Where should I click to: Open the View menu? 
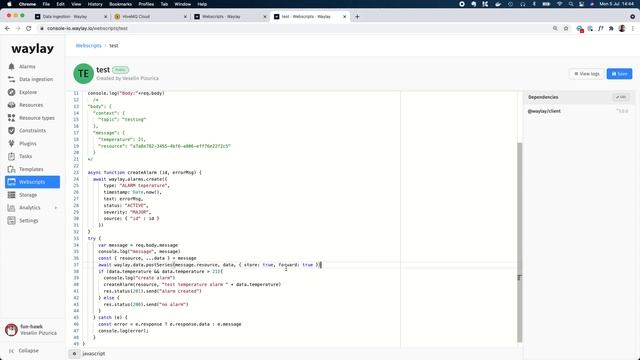(76, 4)
